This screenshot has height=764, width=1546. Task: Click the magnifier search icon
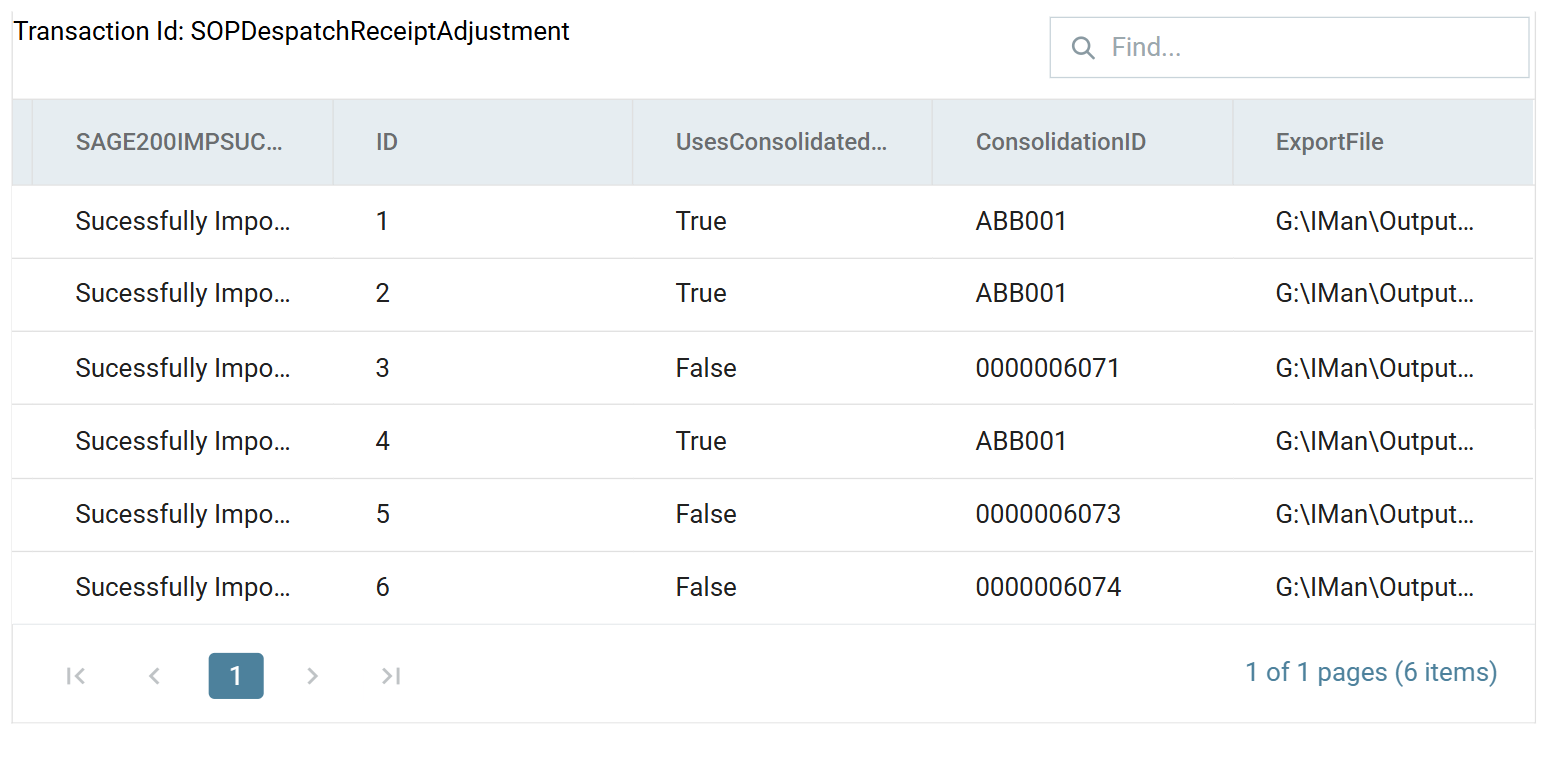[1082, 48]
